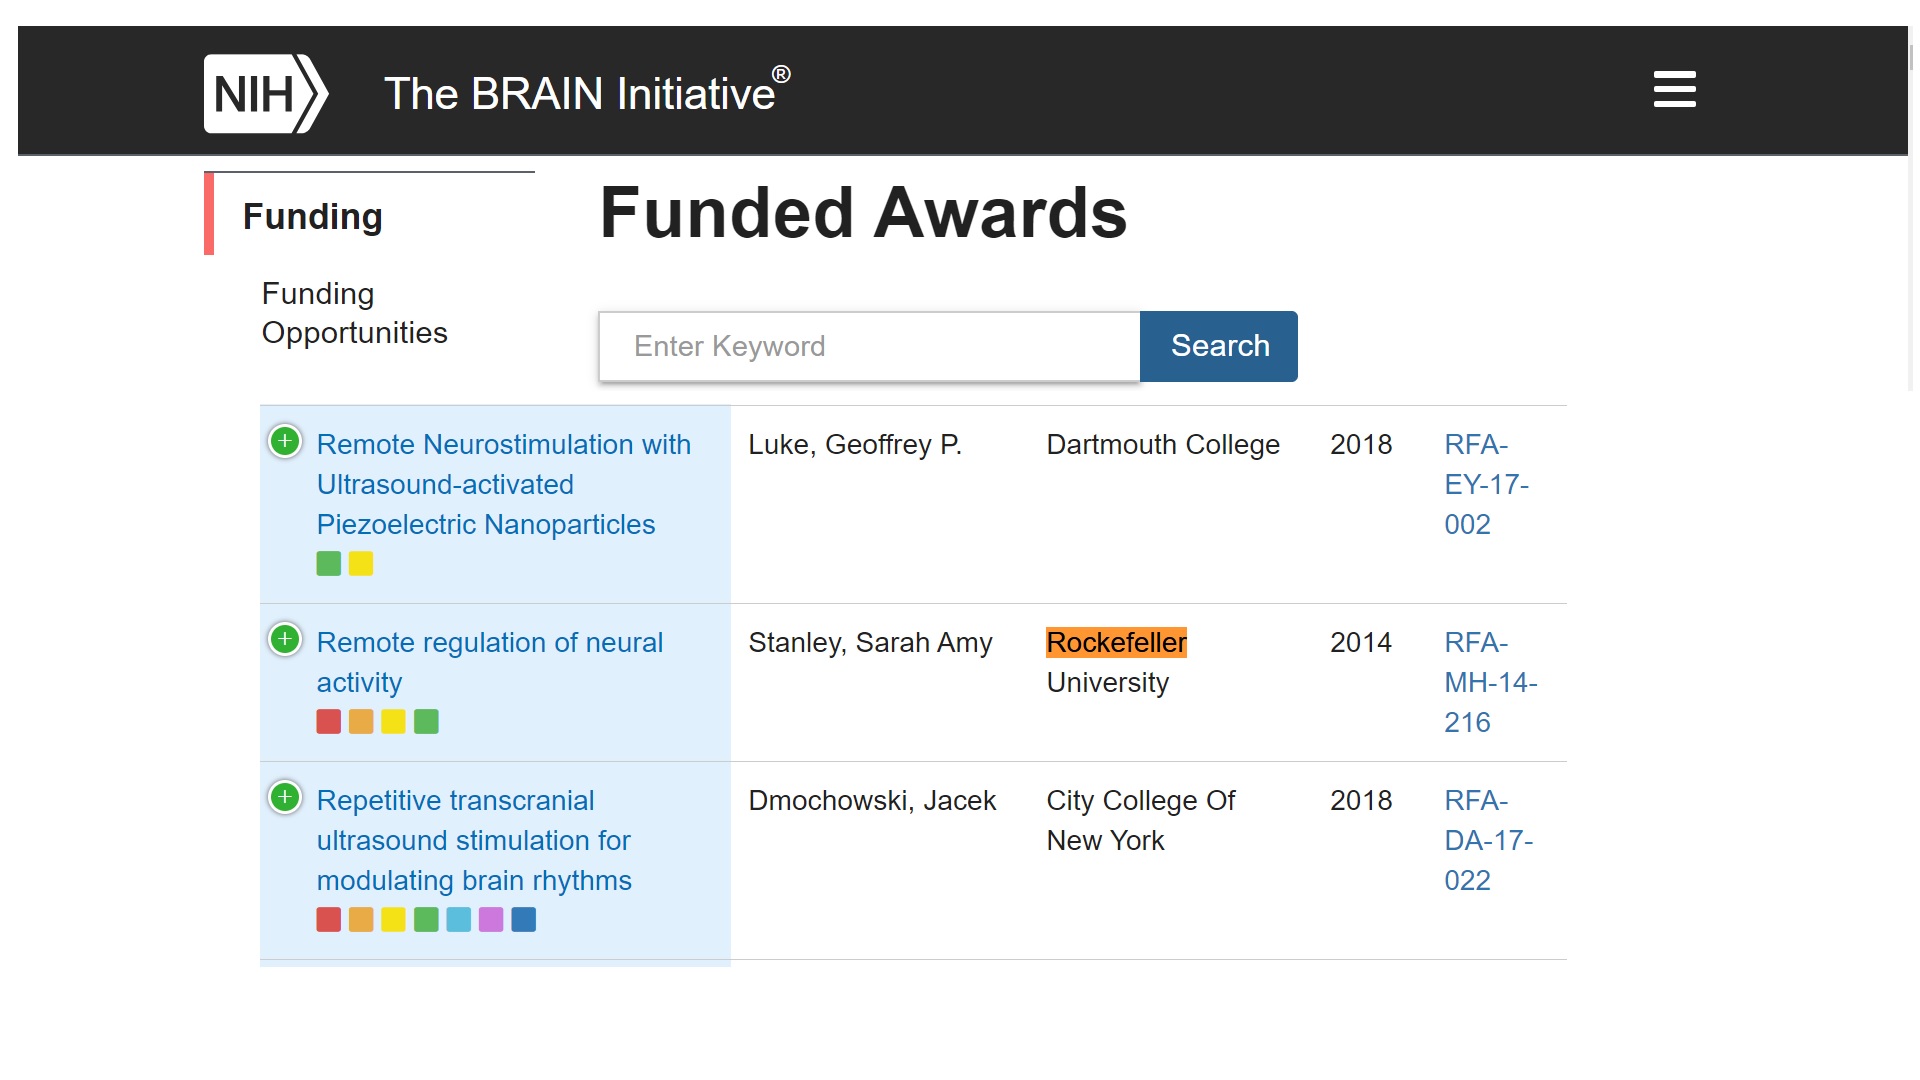Click purple swatch under Repetitive transcranial award
The height and width of the screenshot is (1080, 1920).
(x=491, y=920)
